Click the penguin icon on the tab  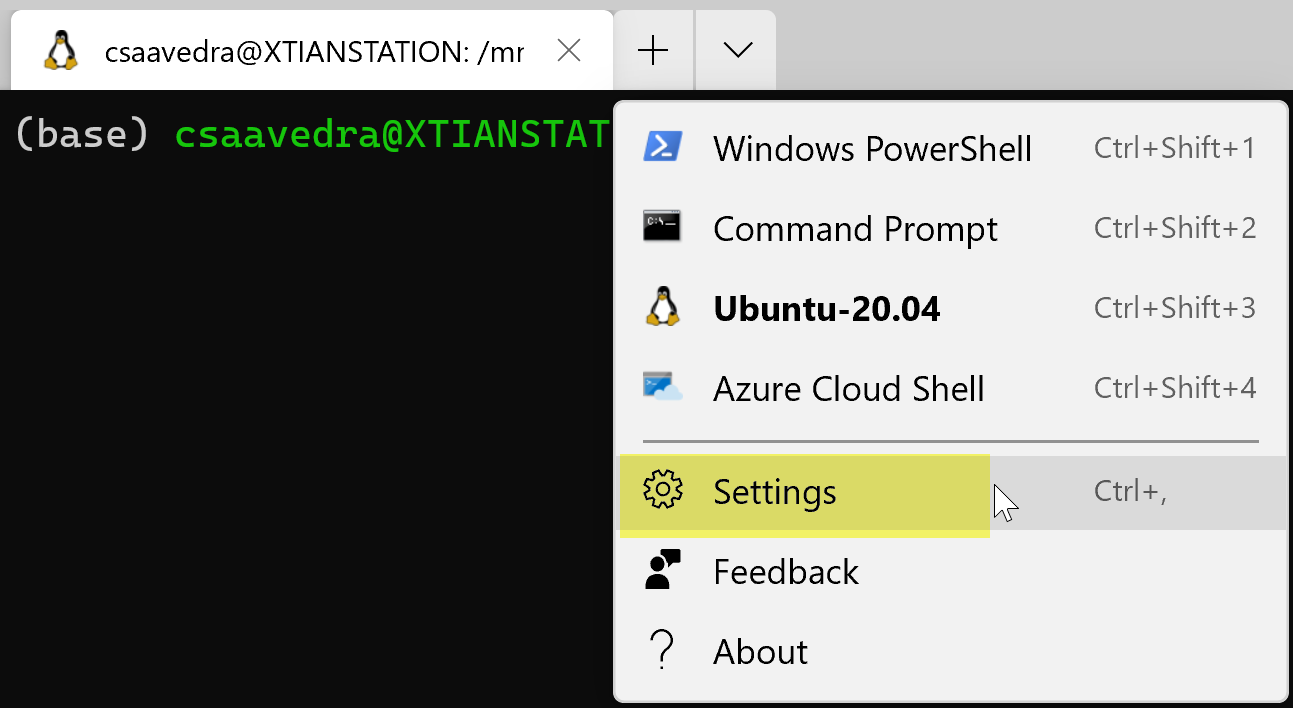(x=61, y=50)
